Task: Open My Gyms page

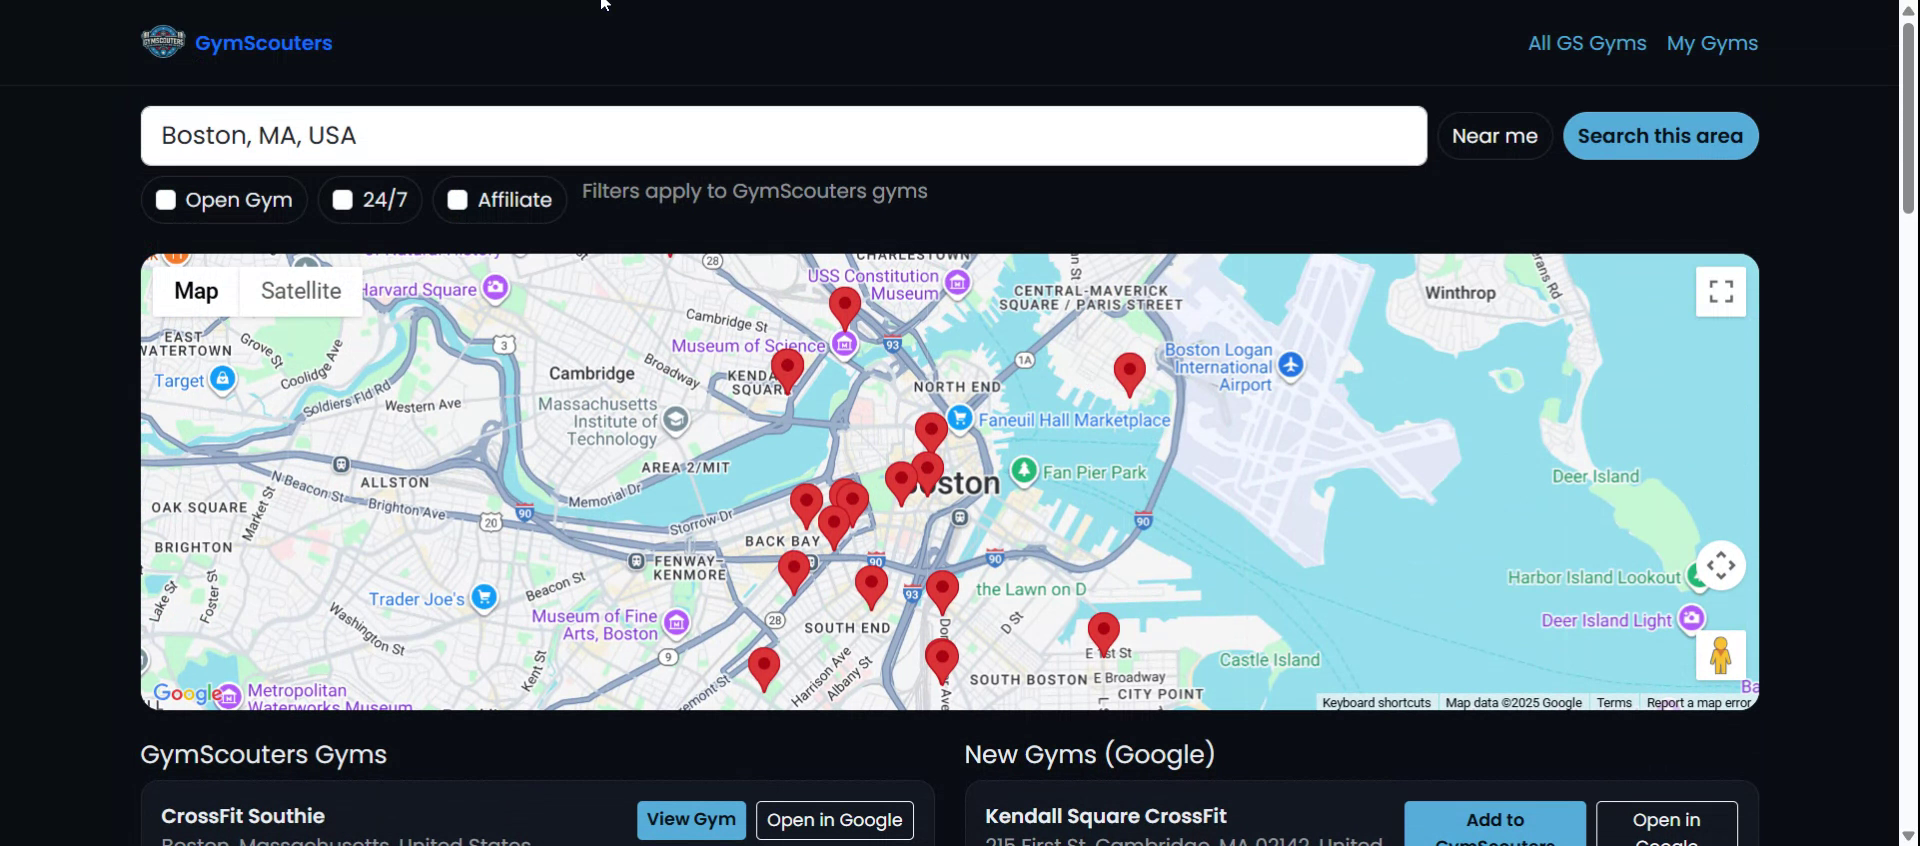Action: [1712, 43]
